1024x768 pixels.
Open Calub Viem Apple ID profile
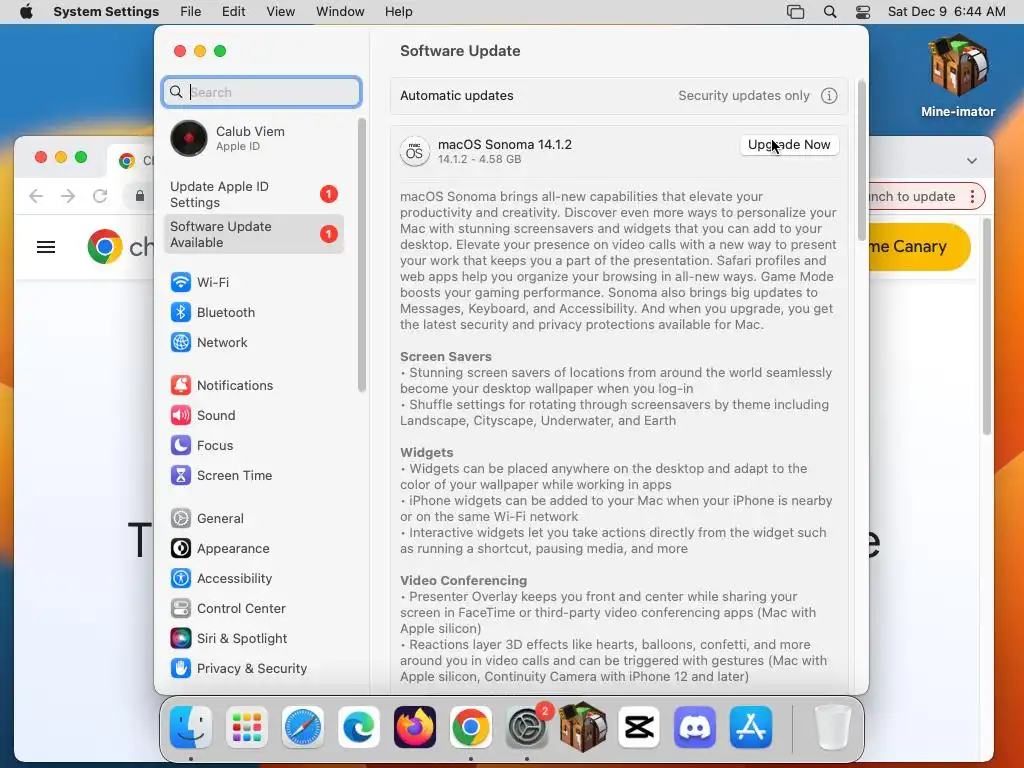tap(254, 138)
